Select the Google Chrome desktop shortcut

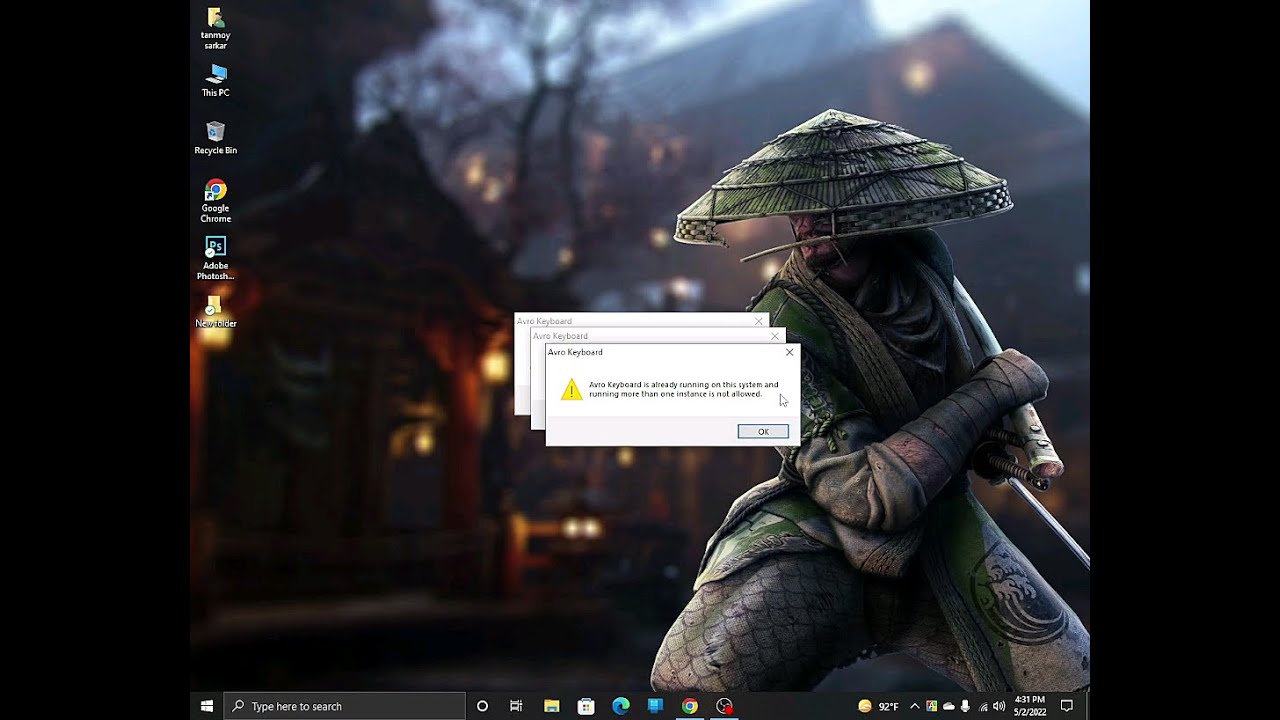click(215, 201)
